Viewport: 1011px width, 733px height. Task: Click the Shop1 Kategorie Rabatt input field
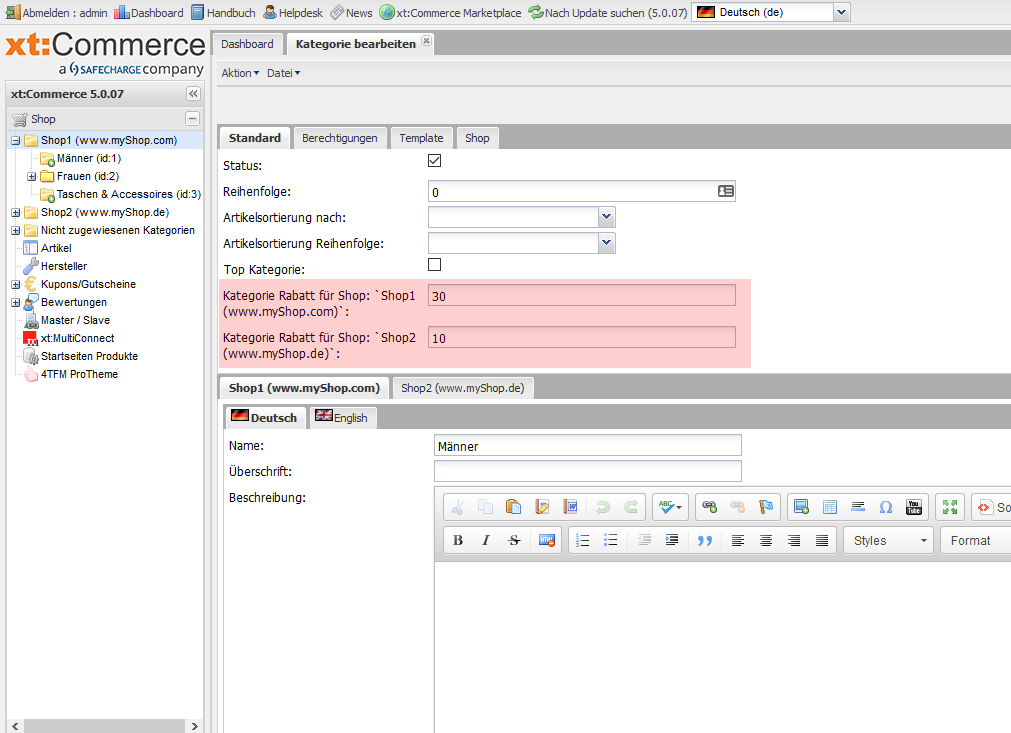coord(581,295)
